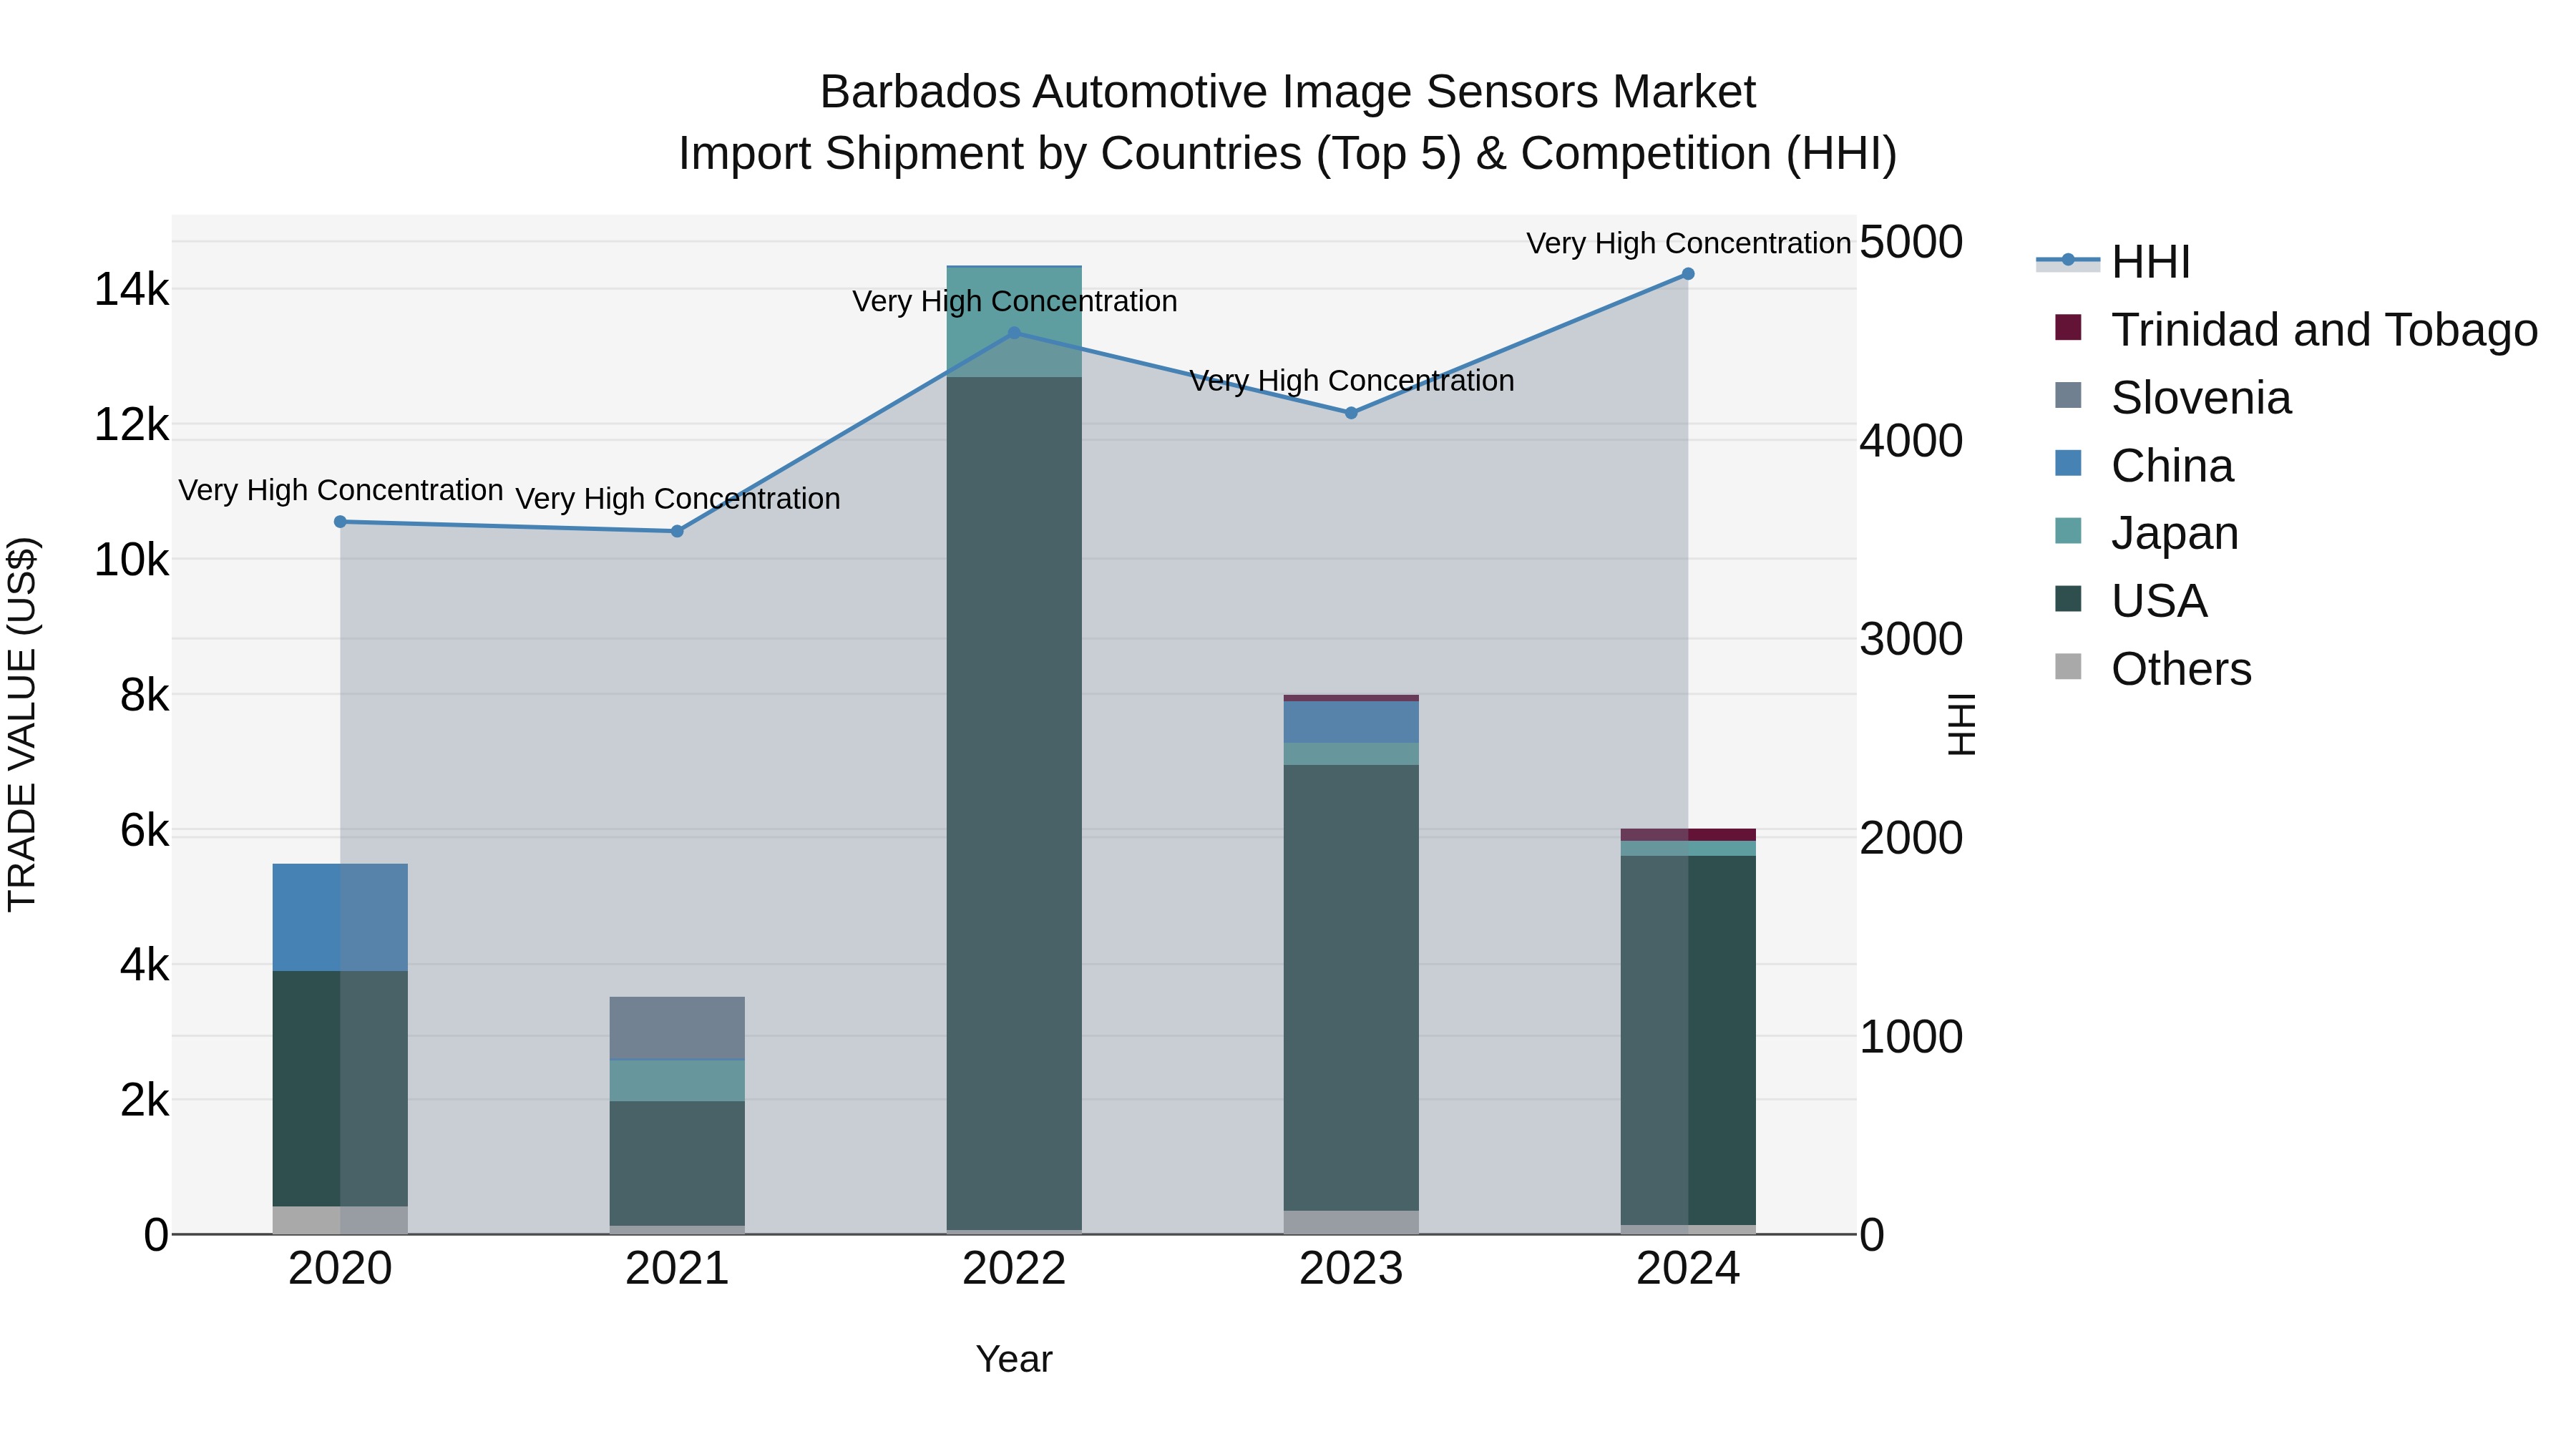Screen dimensions: 2576x1449
Task: Click the maroon Trinidad and Tobago color swatch
Action: click(2068, 327)
